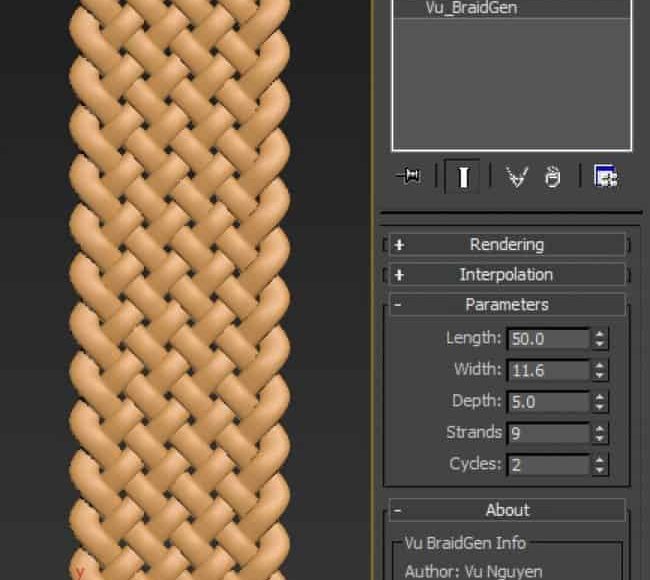This screenshot has width=650, height=580.
Task: Click the Width value field
Action: coord(547,370)
